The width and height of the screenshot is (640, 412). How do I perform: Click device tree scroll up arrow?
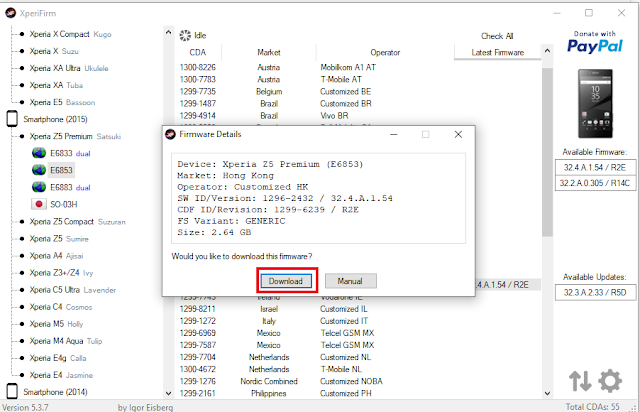[x=168, y=32]
